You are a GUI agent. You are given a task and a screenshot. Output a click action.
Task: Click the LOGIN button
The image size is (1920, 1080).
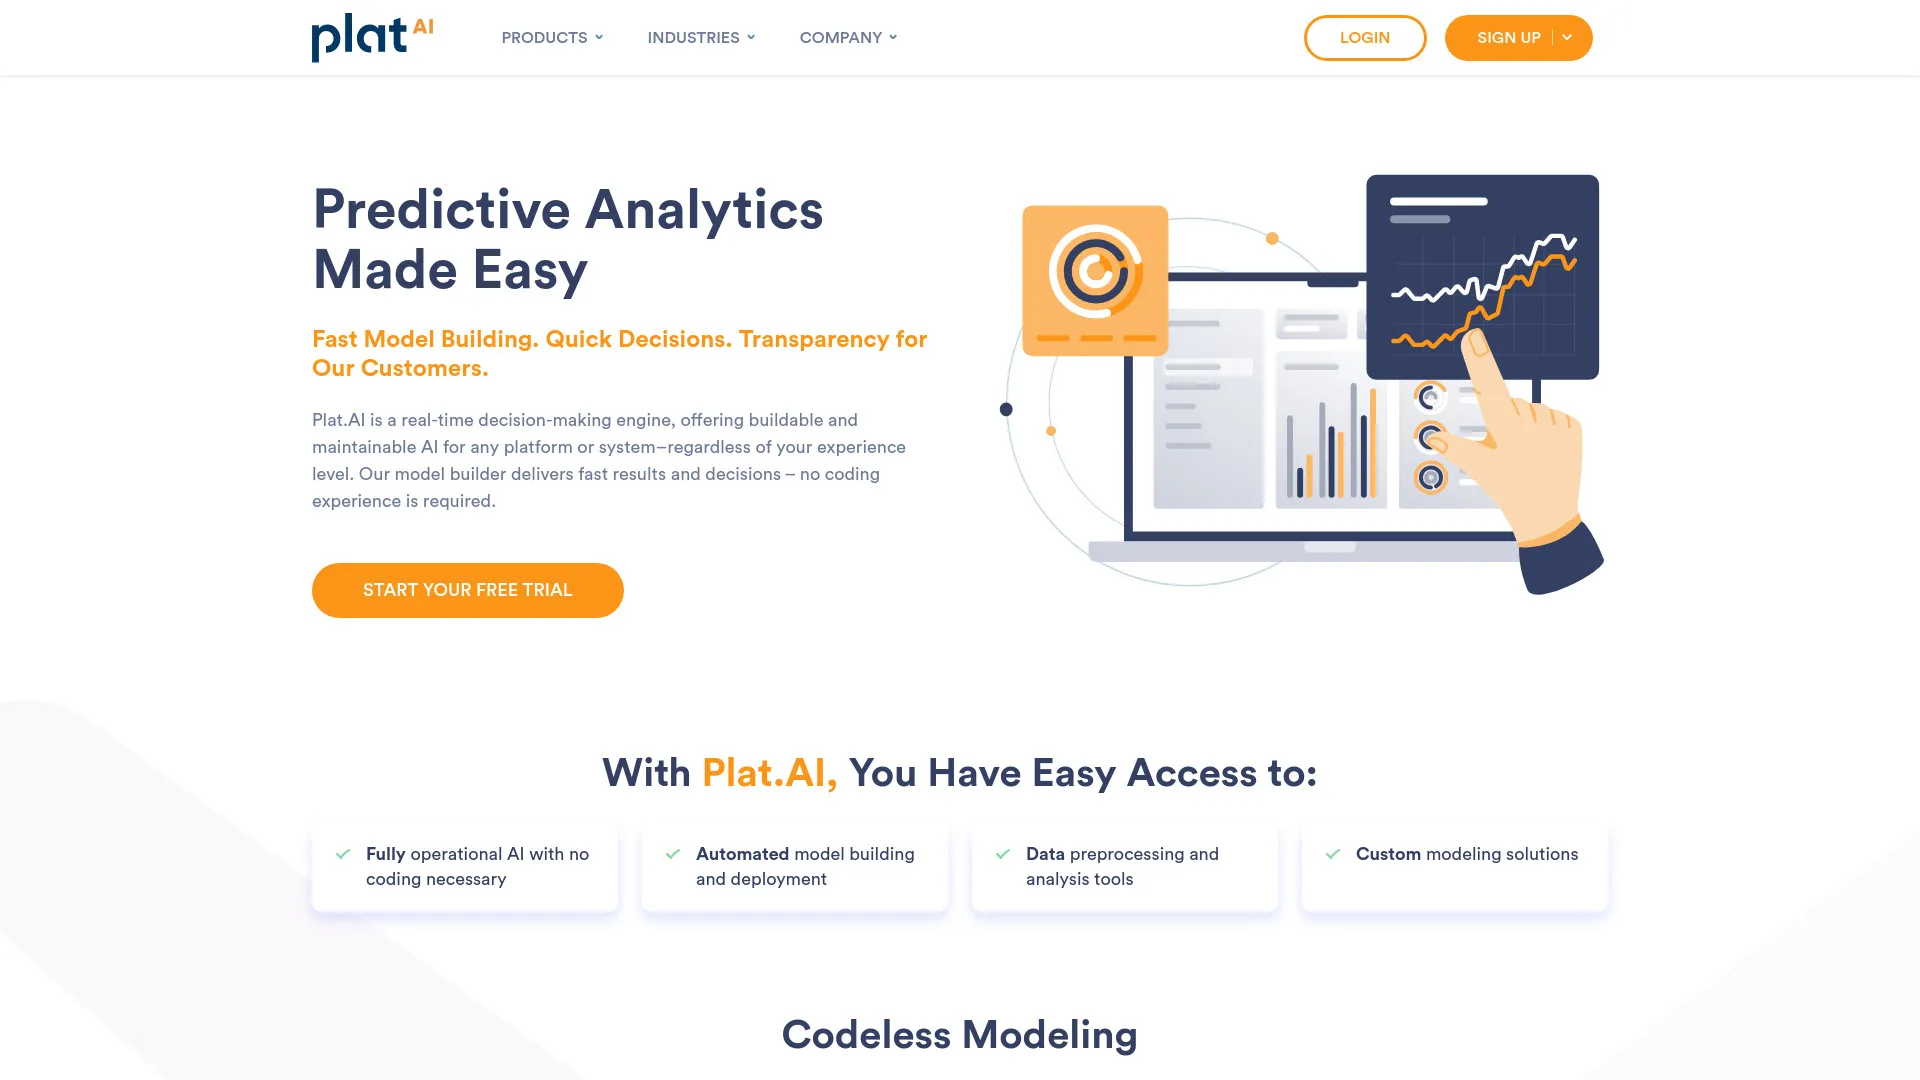[1365, 37]
